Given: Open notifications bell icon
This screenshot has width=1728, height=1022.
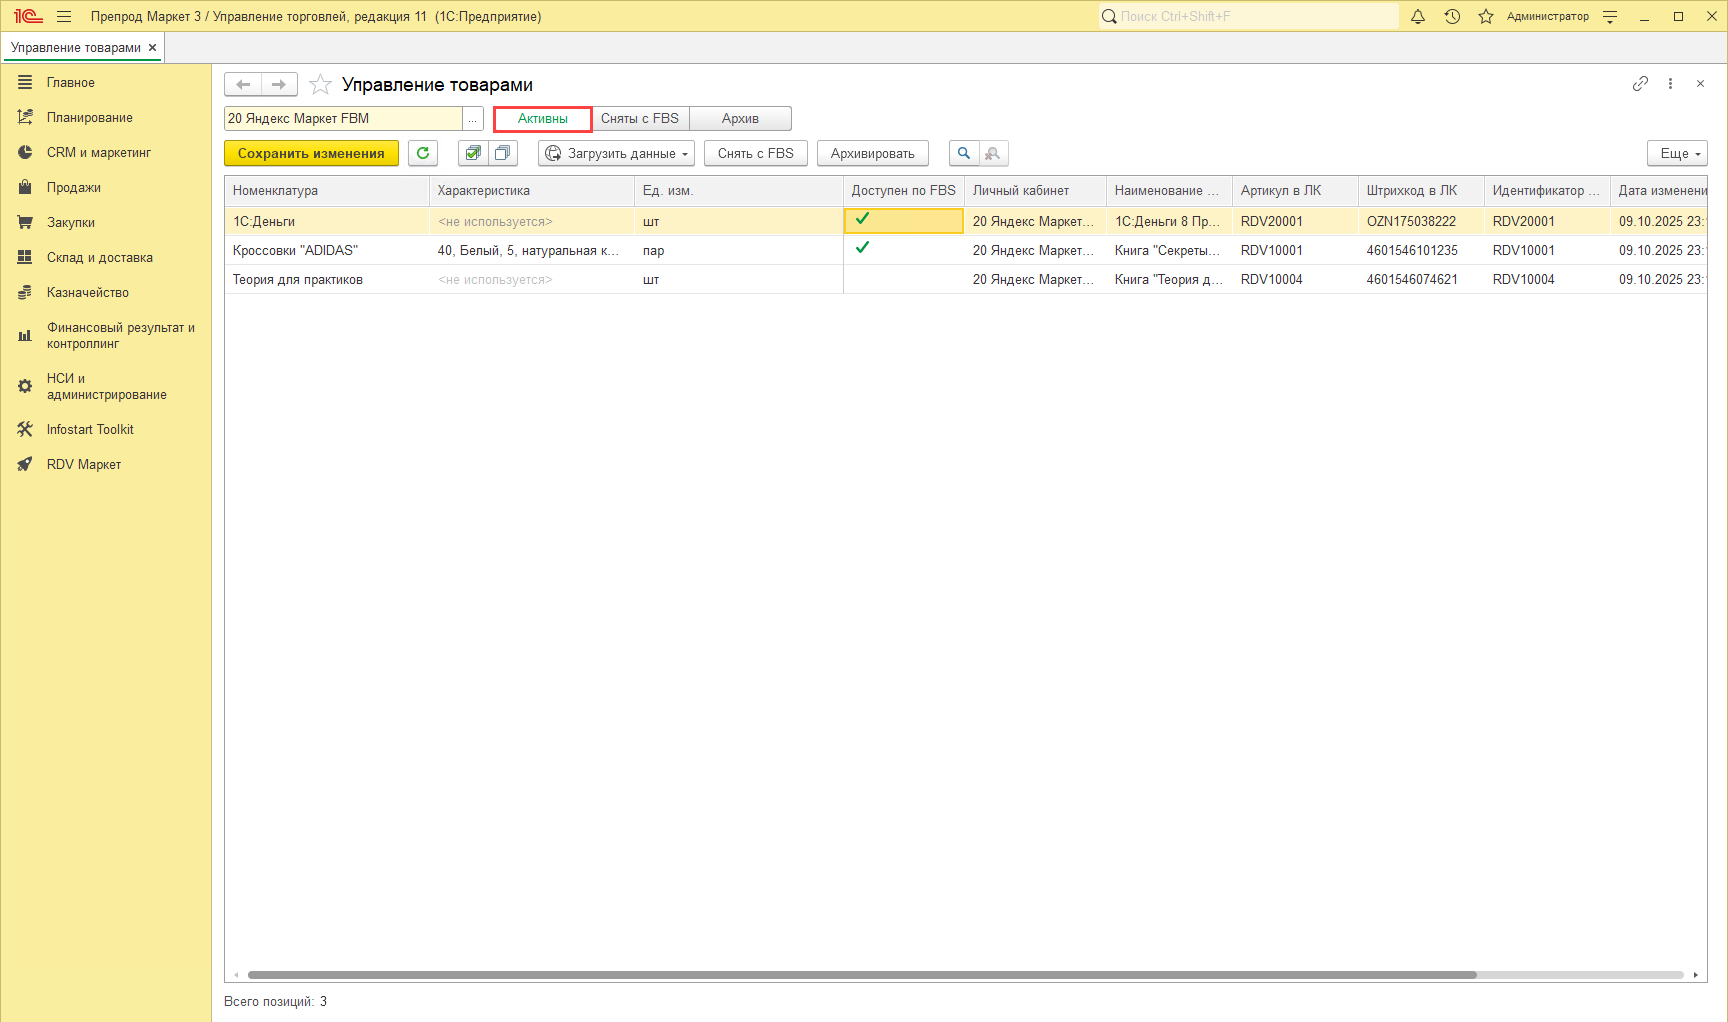Looking at the screenshot, I should click(1418, 16).
